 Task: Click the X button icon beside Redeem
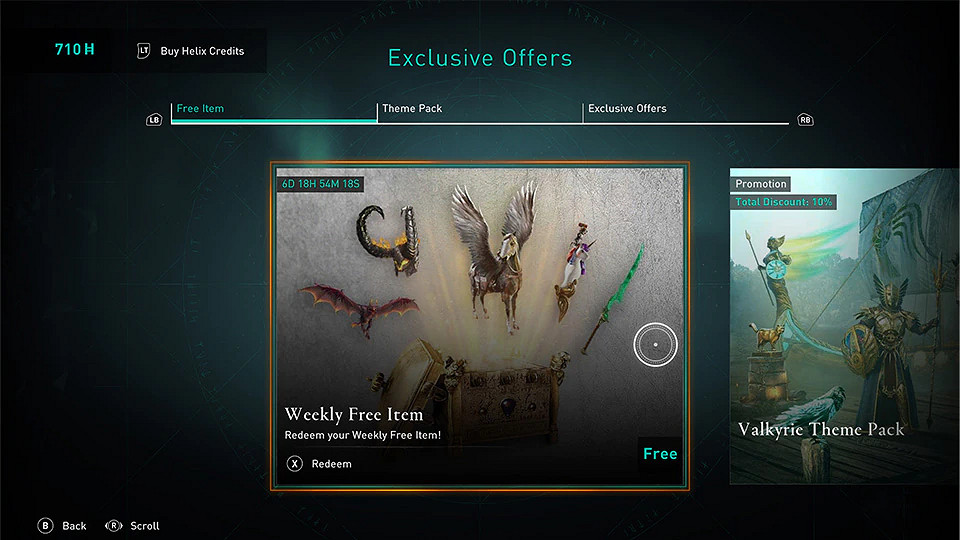(294, 463)
